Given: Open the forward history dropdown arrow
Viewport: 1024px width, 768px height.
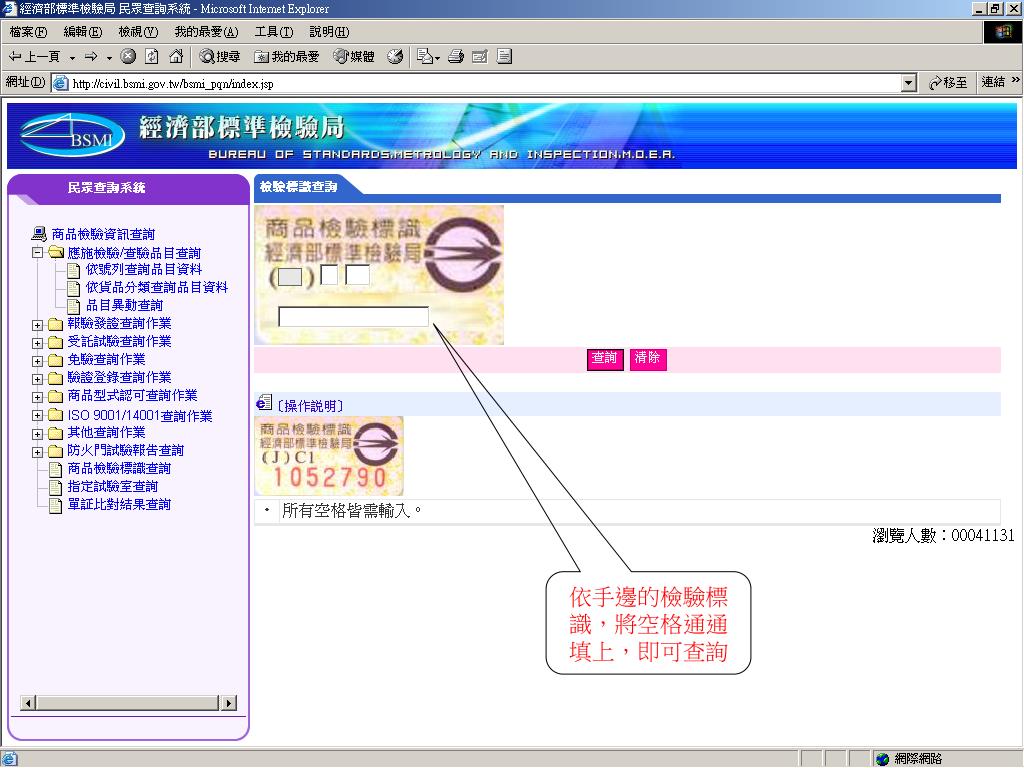Looking at the screenshot, I should point(109,57).
